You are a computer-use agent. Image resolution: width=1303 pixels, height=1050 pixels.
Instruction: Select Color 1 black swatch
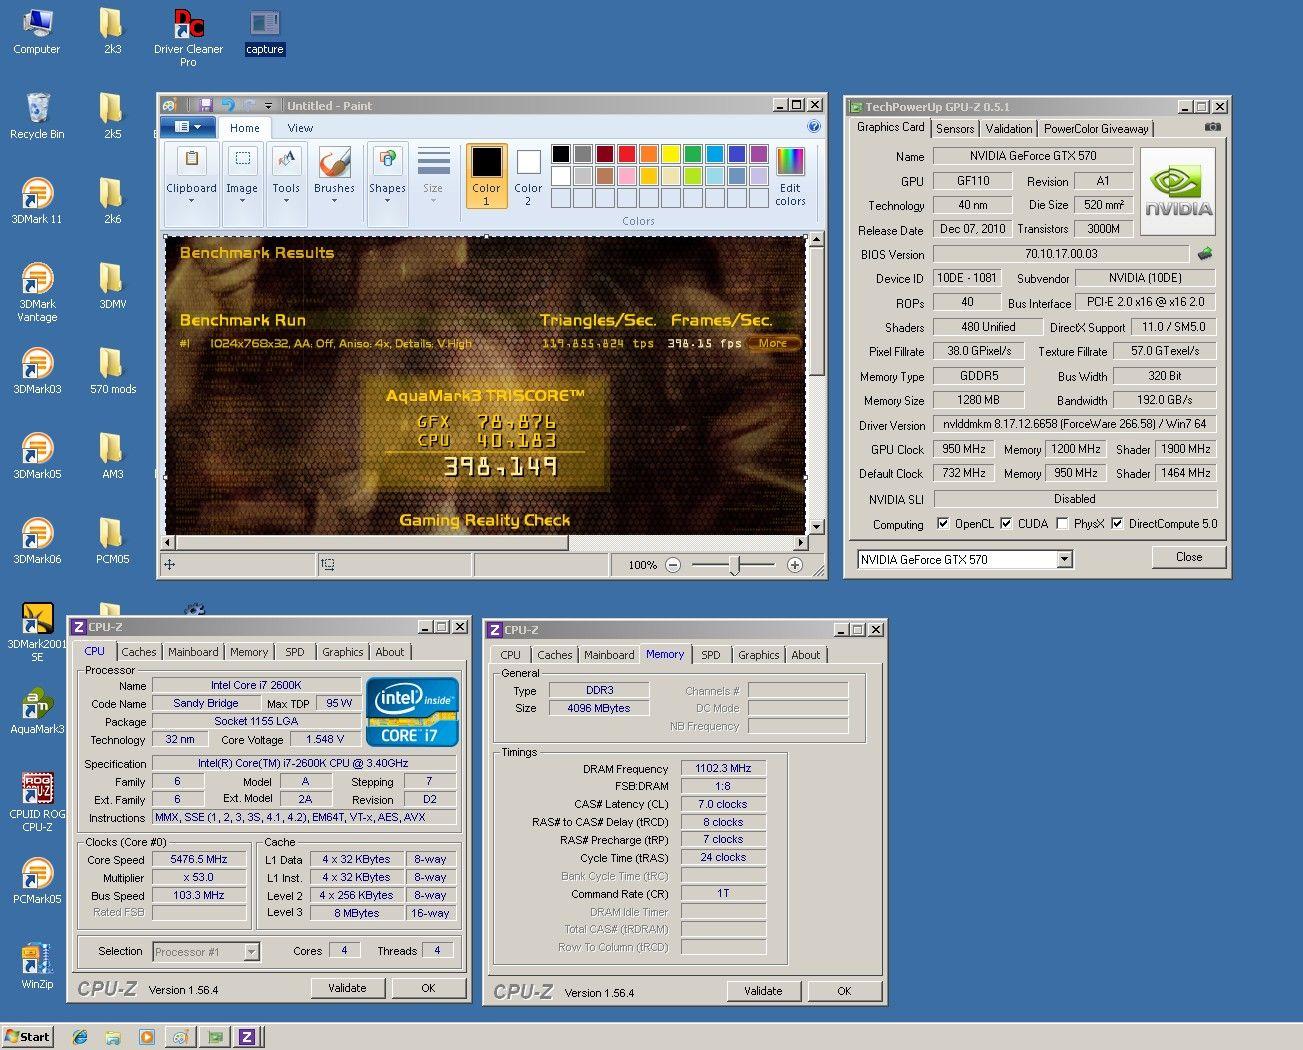tap(486, 177)
